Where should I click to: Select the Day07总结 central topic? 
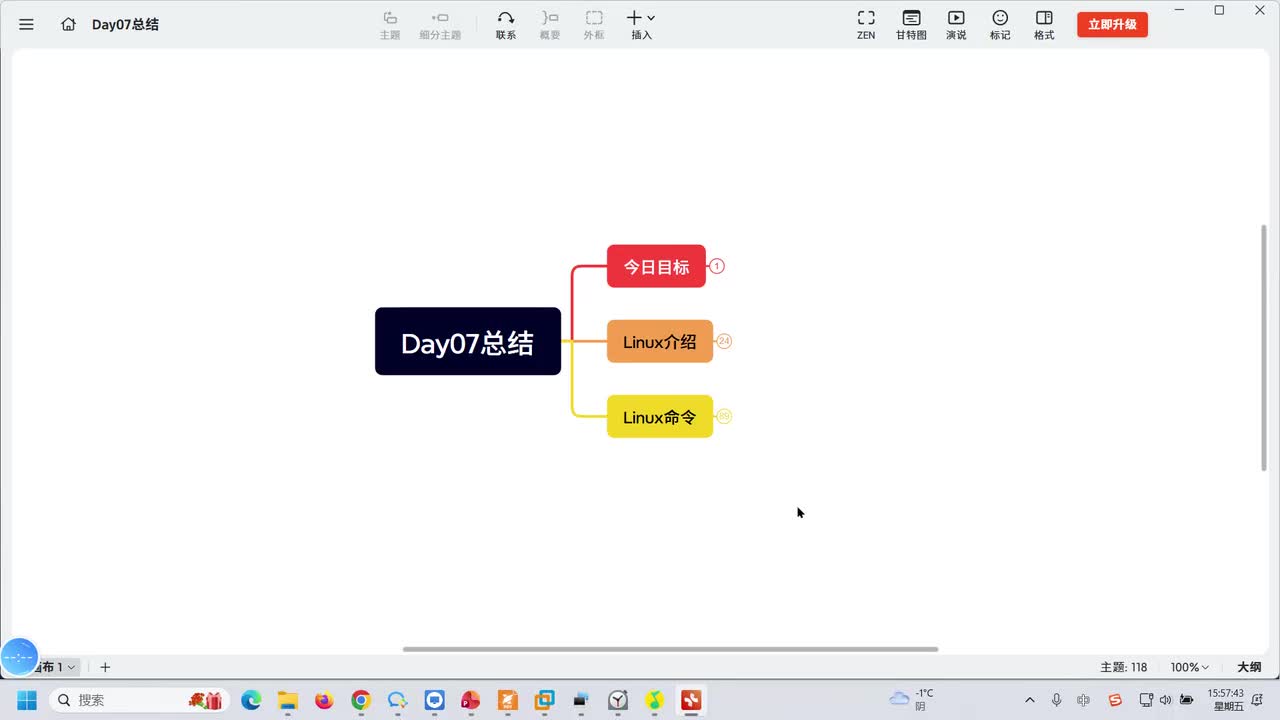coord(468,342)
